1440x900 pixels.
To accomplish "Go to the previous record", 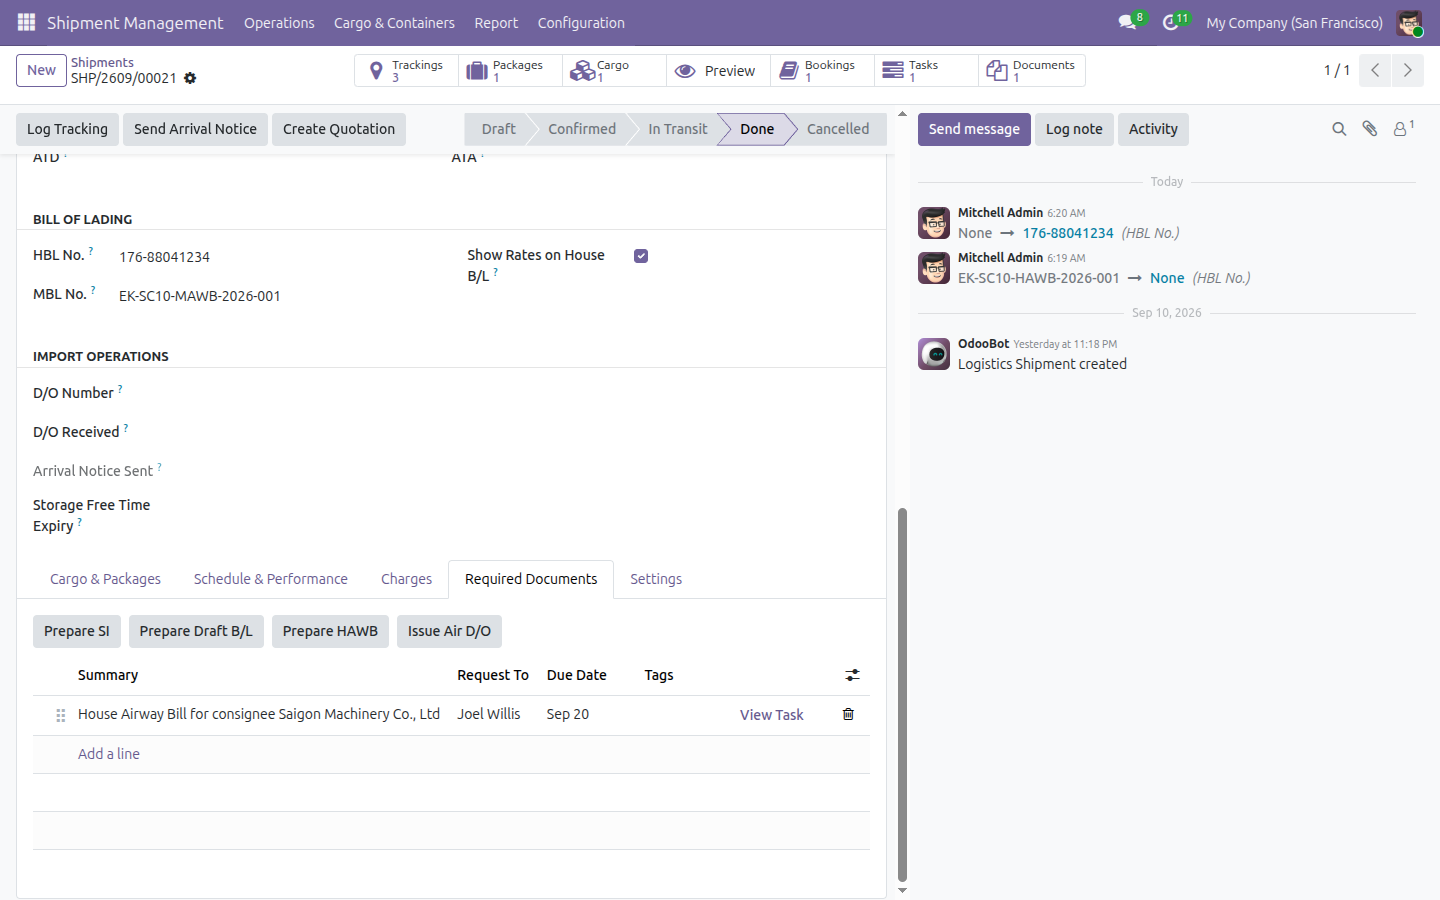I will pos(1375,70).
